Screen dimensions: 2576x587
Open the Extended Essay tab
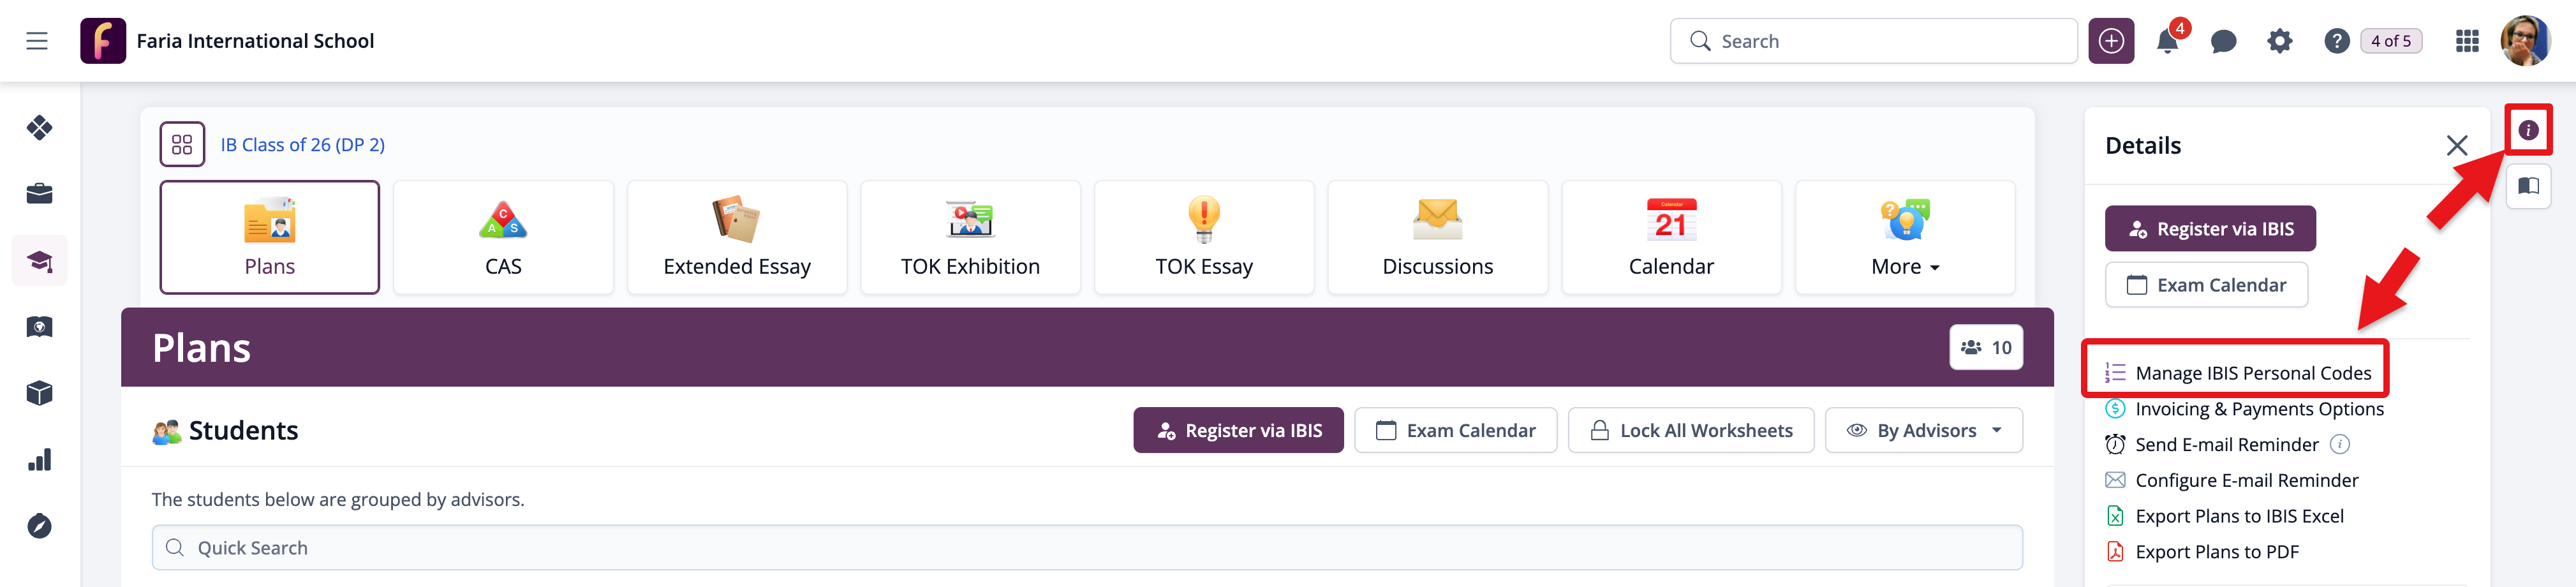(x=737, y=238)
